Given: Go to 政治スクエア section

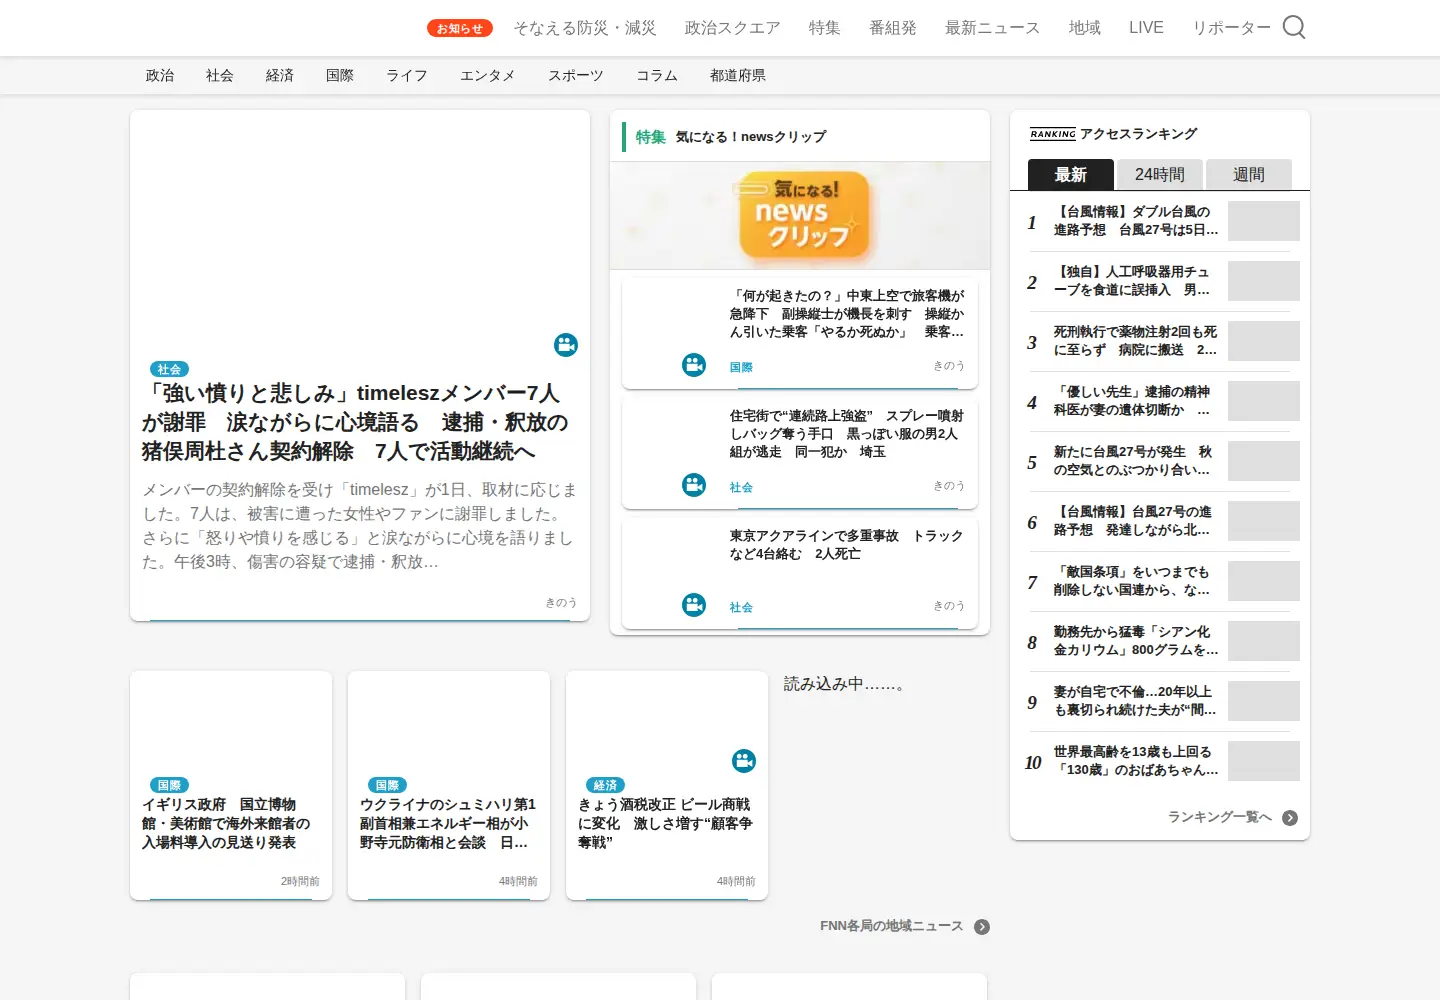Looking at the screenshot, I should (733, 28).
